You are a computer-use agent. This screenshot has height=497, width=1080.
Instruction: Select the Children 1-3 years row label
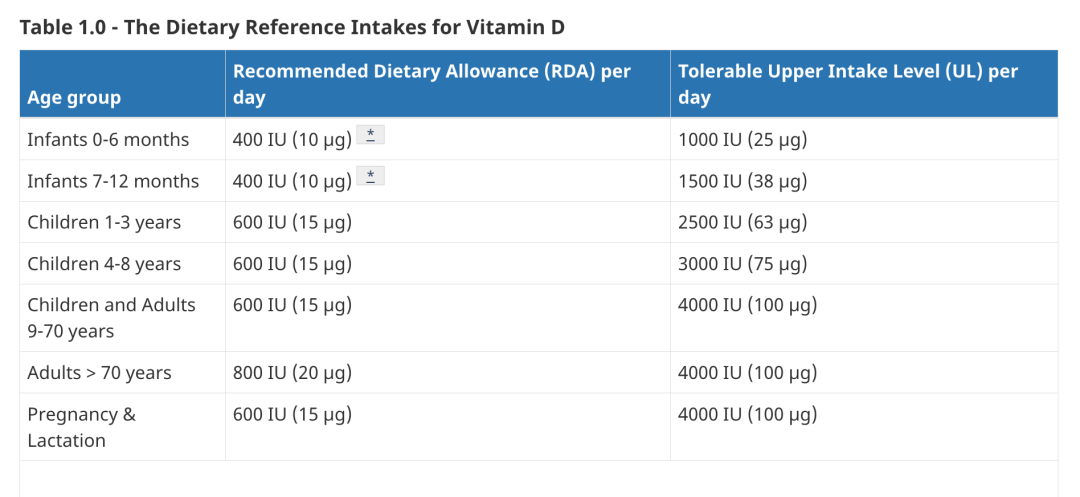(x=104, y=222)
